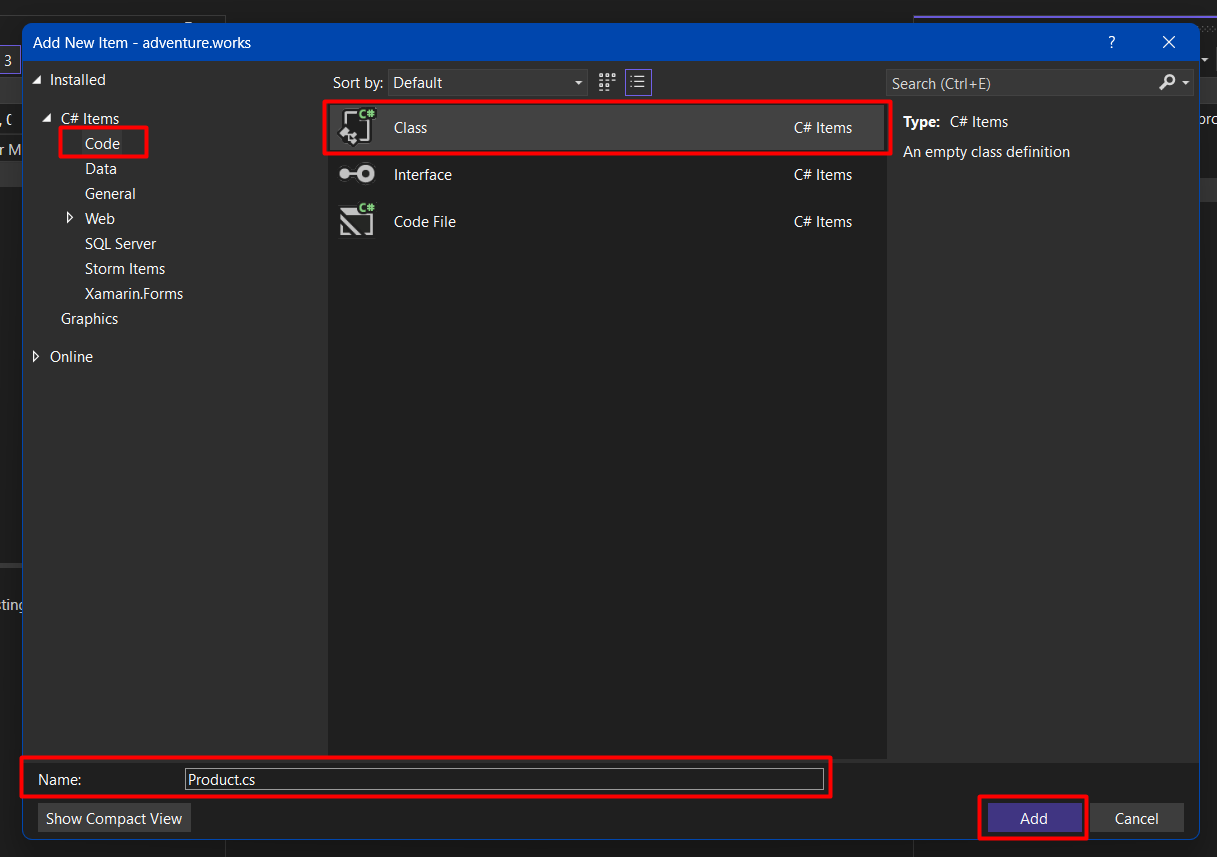Select the SQL Server category
Viewport: 1217px width, 857px height.
coord(120,244)
